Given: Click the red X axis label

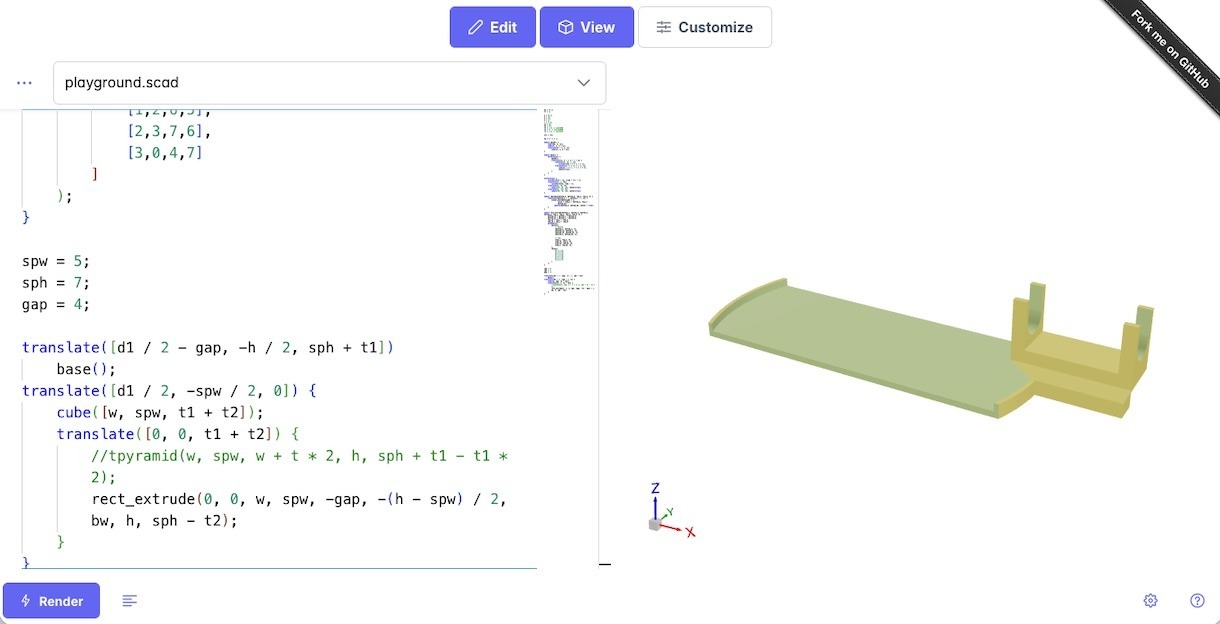Looking at the screenshot, I should (x=690, y=533).
